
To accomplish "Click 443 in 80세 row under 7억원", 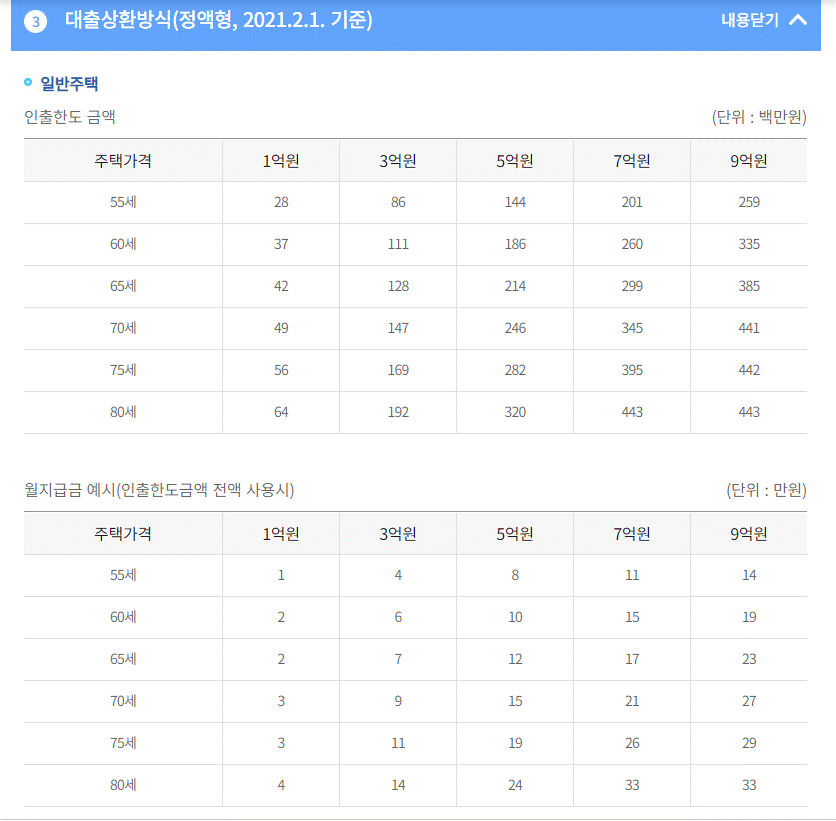I will (632, 412).
